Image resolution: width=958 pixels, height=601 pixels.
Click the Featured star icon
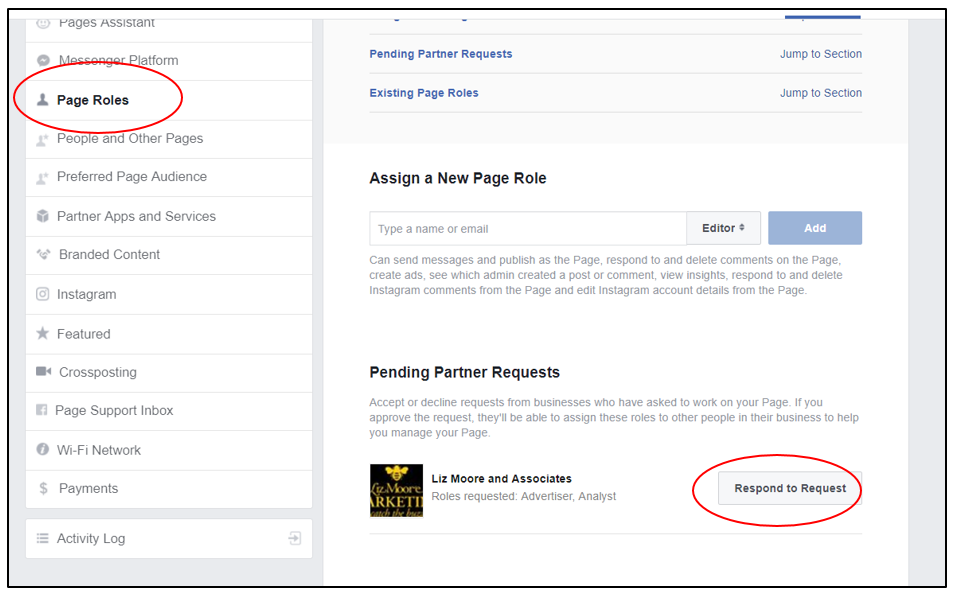pyautogui.click(x=43, y=334)
